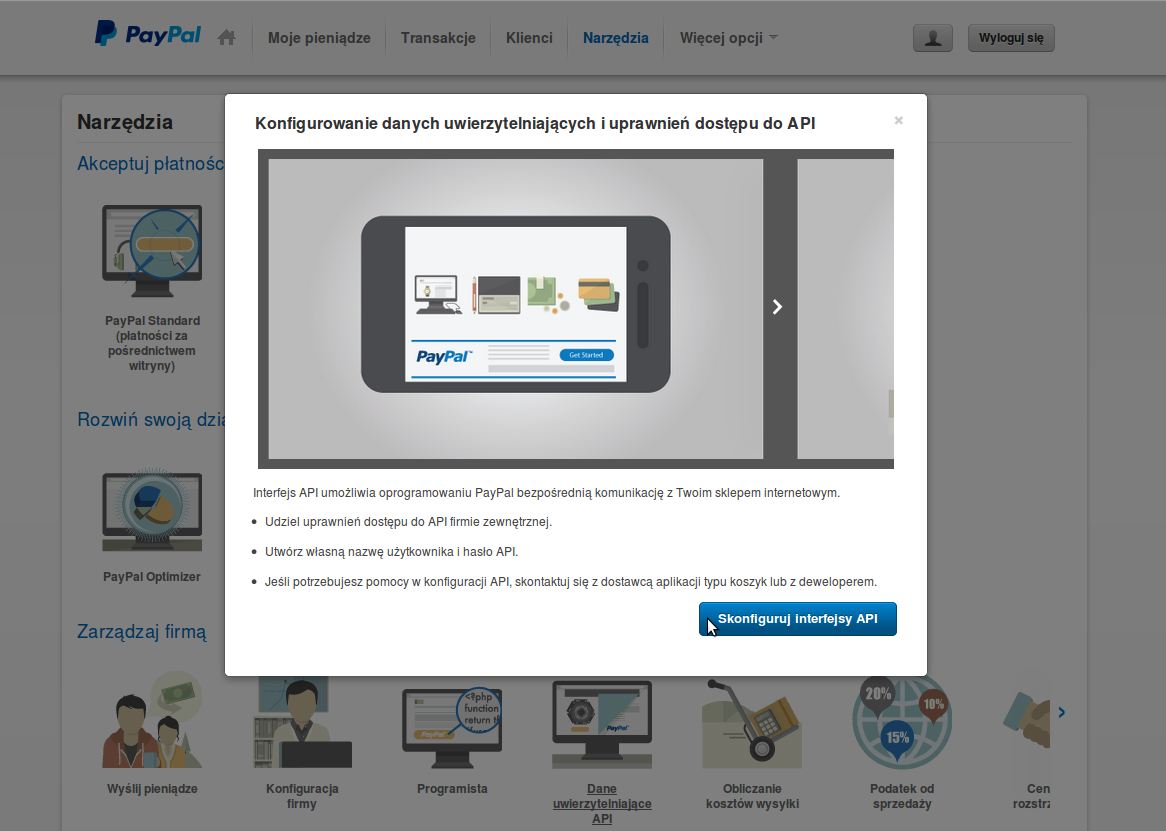Open Transakcje menu item
This screenshot has width=1166, height=831.
coord(438,38)
